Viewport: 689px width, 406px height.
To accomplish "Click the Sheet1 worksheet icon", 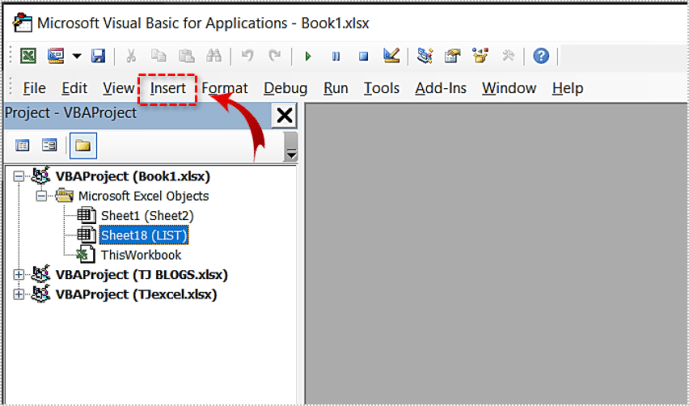I will (x=86, y=215).
